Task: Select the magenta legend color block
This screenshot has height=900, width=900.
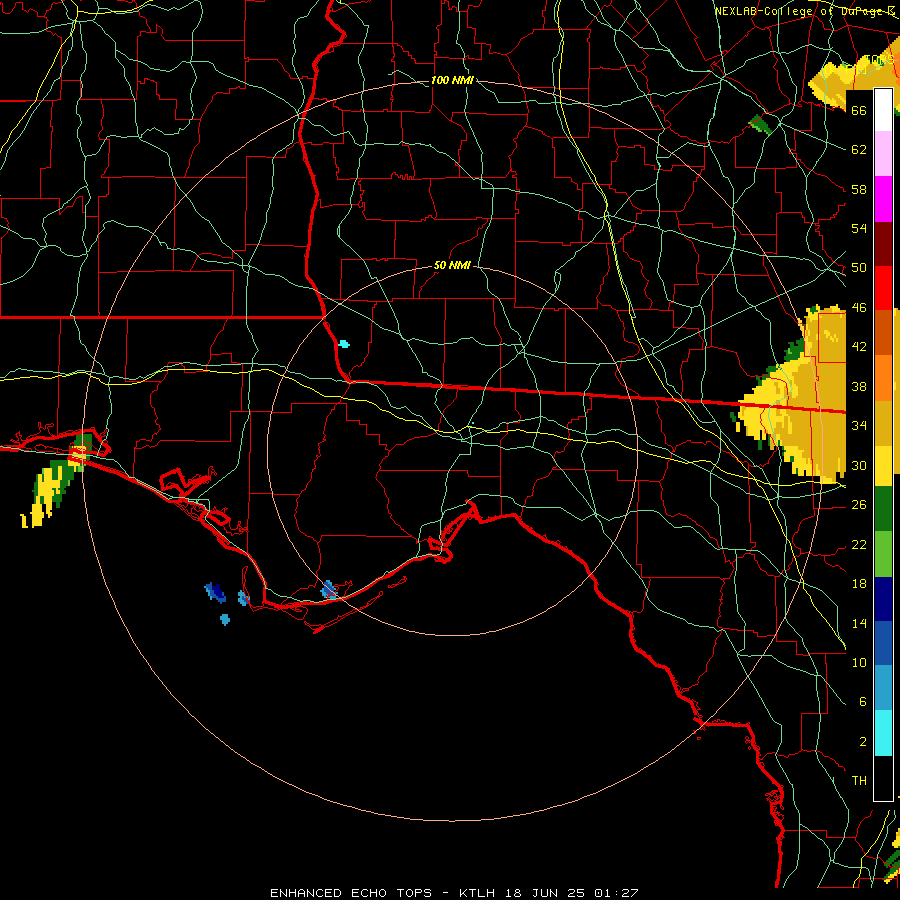Action: coord(883,199)
